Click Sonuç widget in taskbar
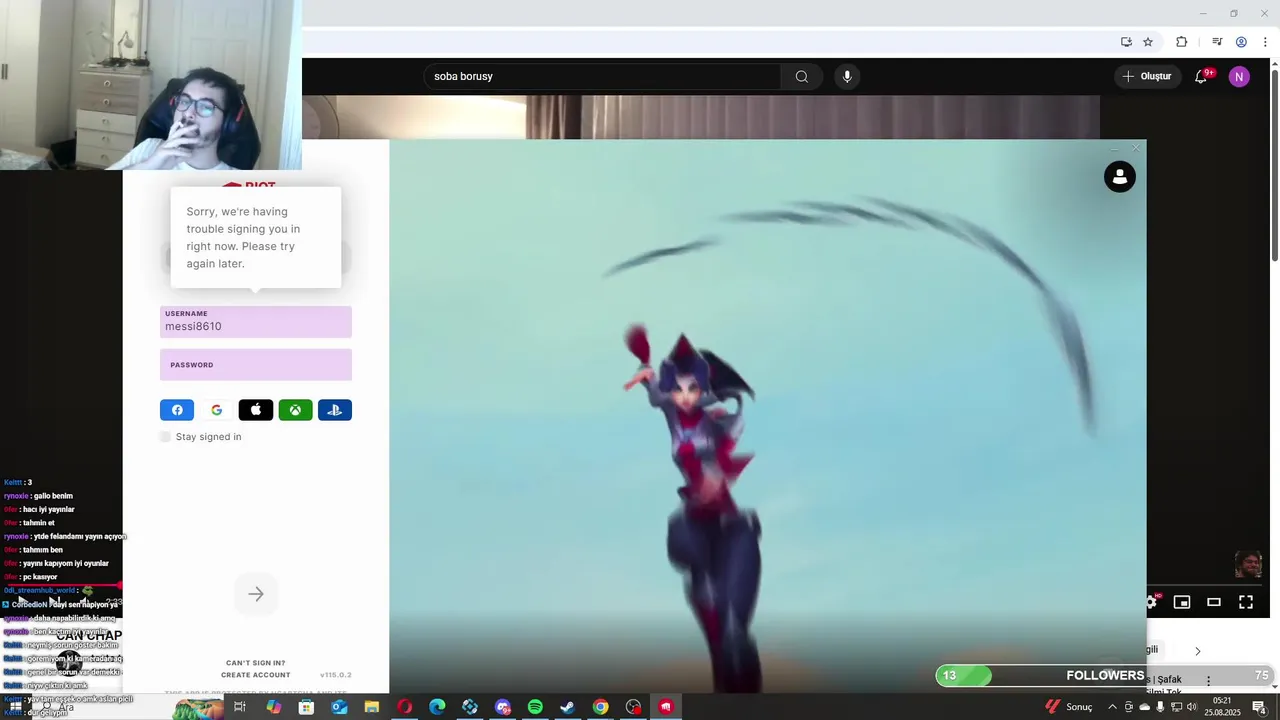This screenshot has width=1280, height=720. 1069,707
